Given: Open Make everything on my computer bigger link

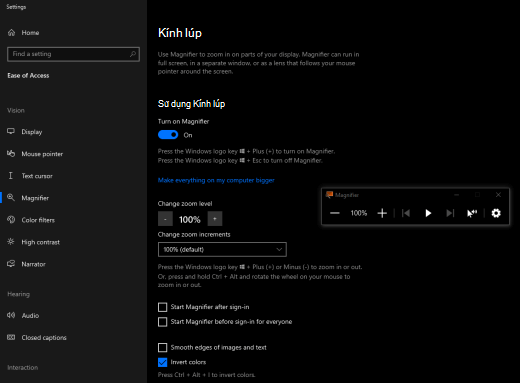Looking at the screenshot, I should pyautogui.click(x=216, y=180).
